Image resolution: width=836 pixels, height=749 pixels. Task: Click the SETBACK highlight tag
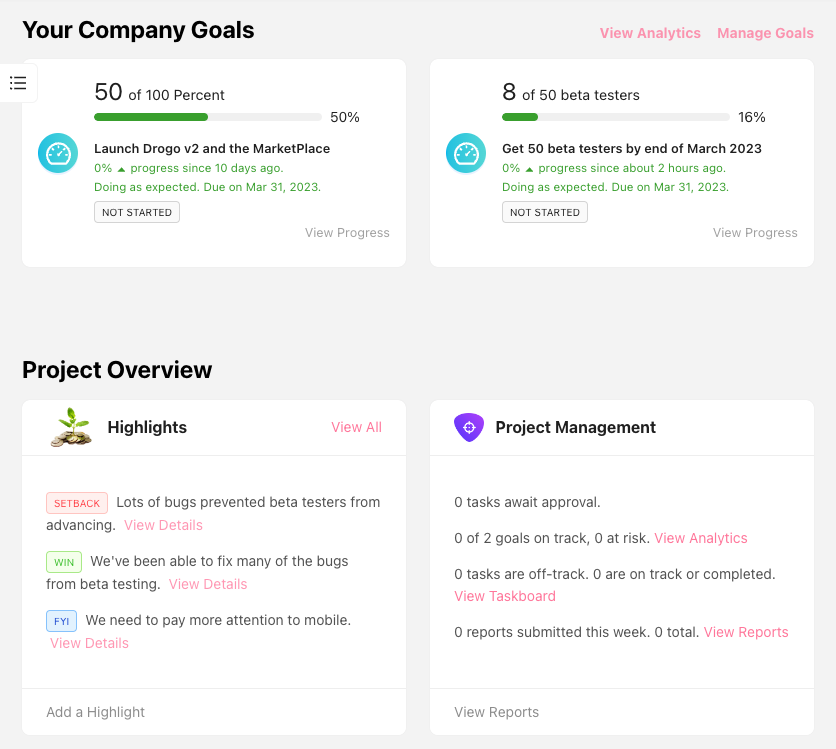[77, 503]
